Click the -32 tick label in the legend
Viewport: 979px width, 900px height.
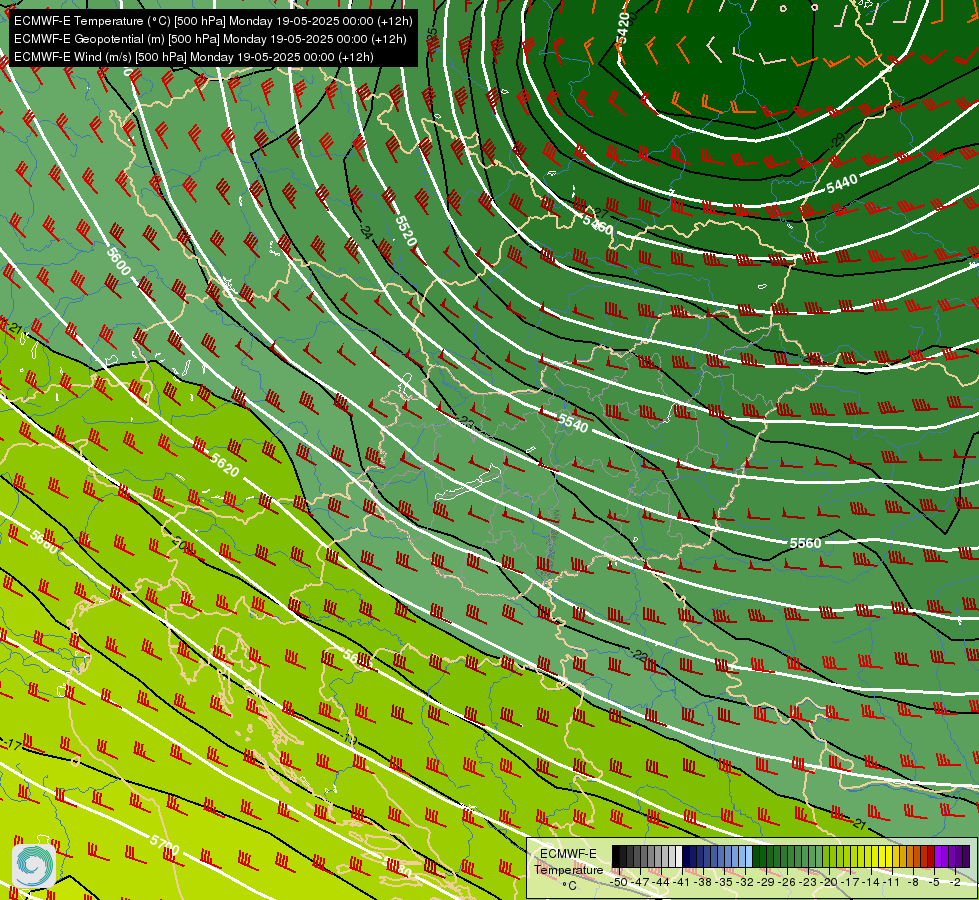click(x=745, y=882)
